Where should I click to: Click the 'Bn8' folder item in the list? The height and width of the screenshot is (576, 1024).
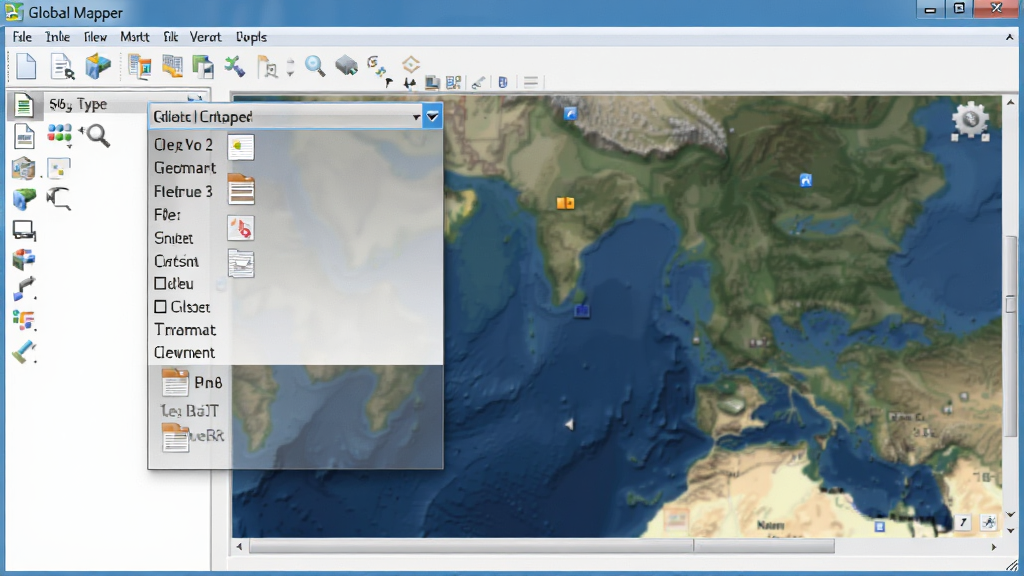pos(192,383)
